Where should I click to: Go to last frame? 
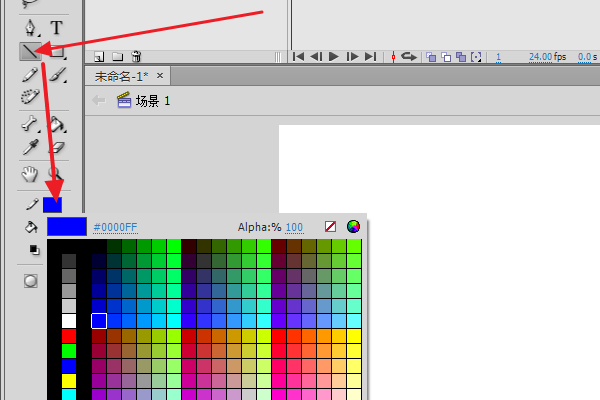370,57
